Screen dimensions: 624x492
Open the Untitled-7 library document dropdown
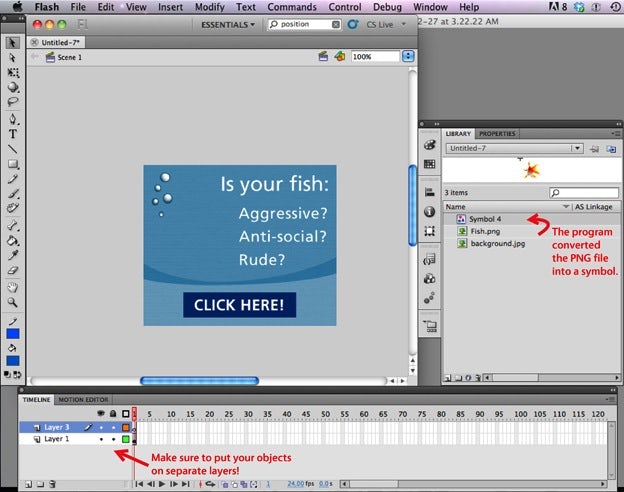[x=577, y=148]
